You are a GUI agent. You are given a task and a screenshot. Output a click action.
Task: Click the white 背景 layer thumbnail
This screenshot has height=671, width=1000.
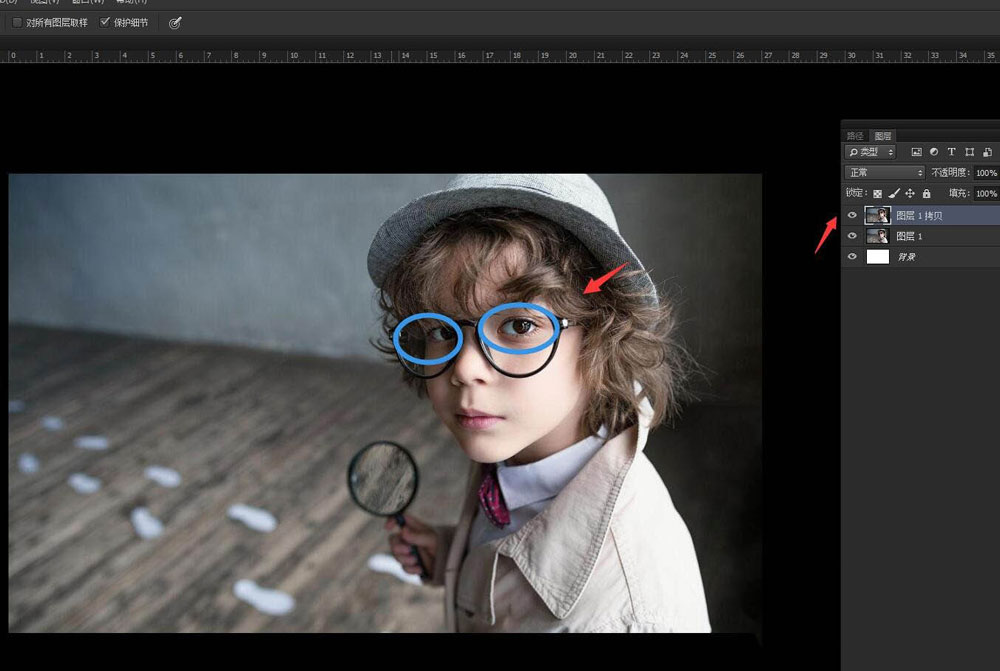[878, 256]
